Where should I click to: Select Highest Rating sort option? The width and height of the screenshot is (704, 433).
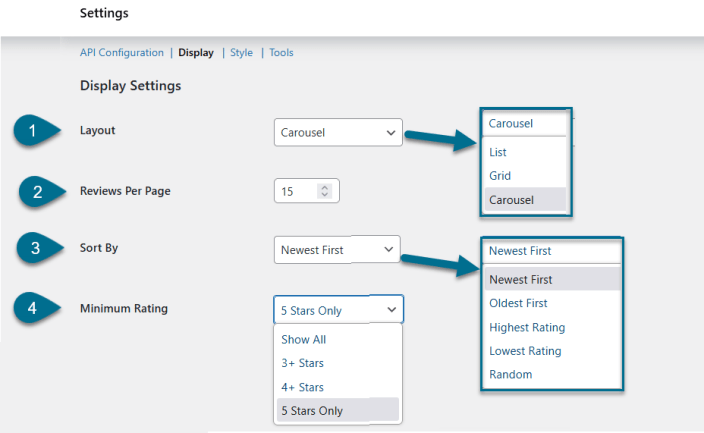[527, 327]
